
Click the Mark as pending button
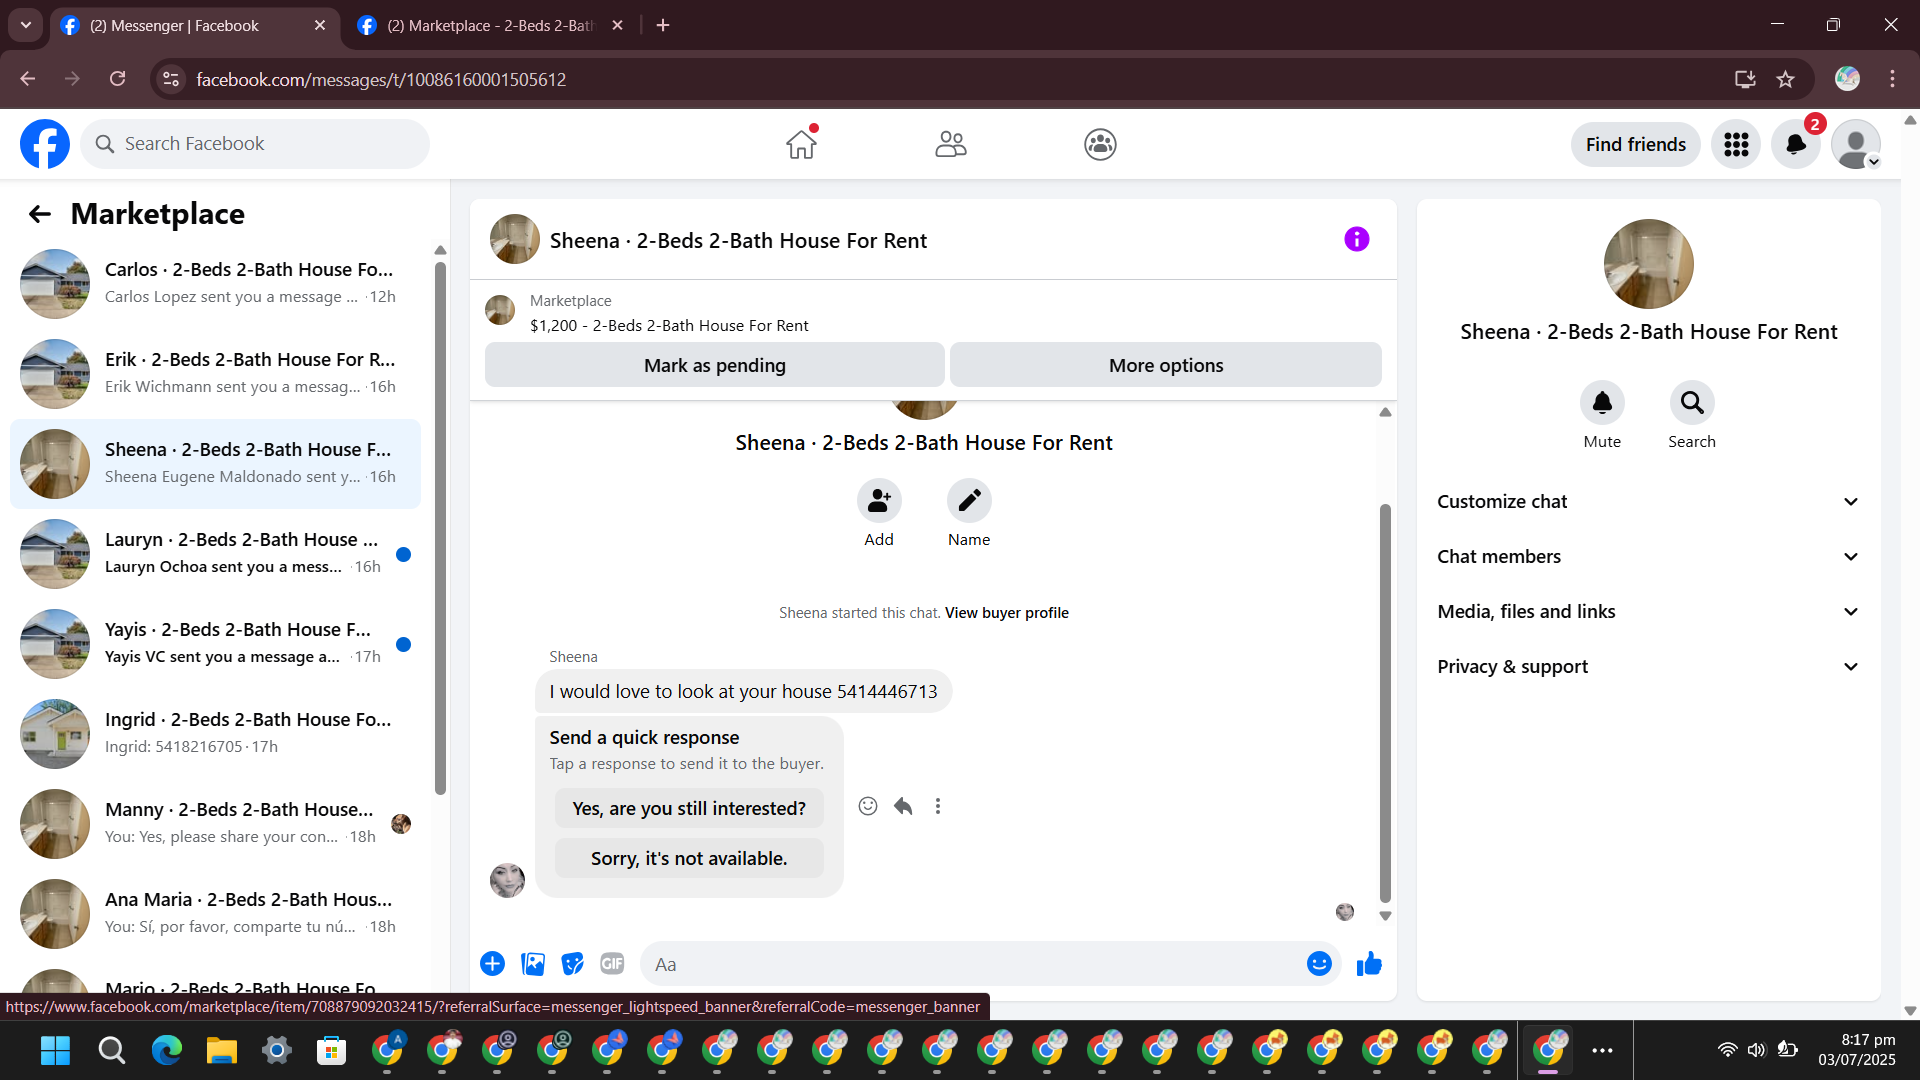point(714,365)
